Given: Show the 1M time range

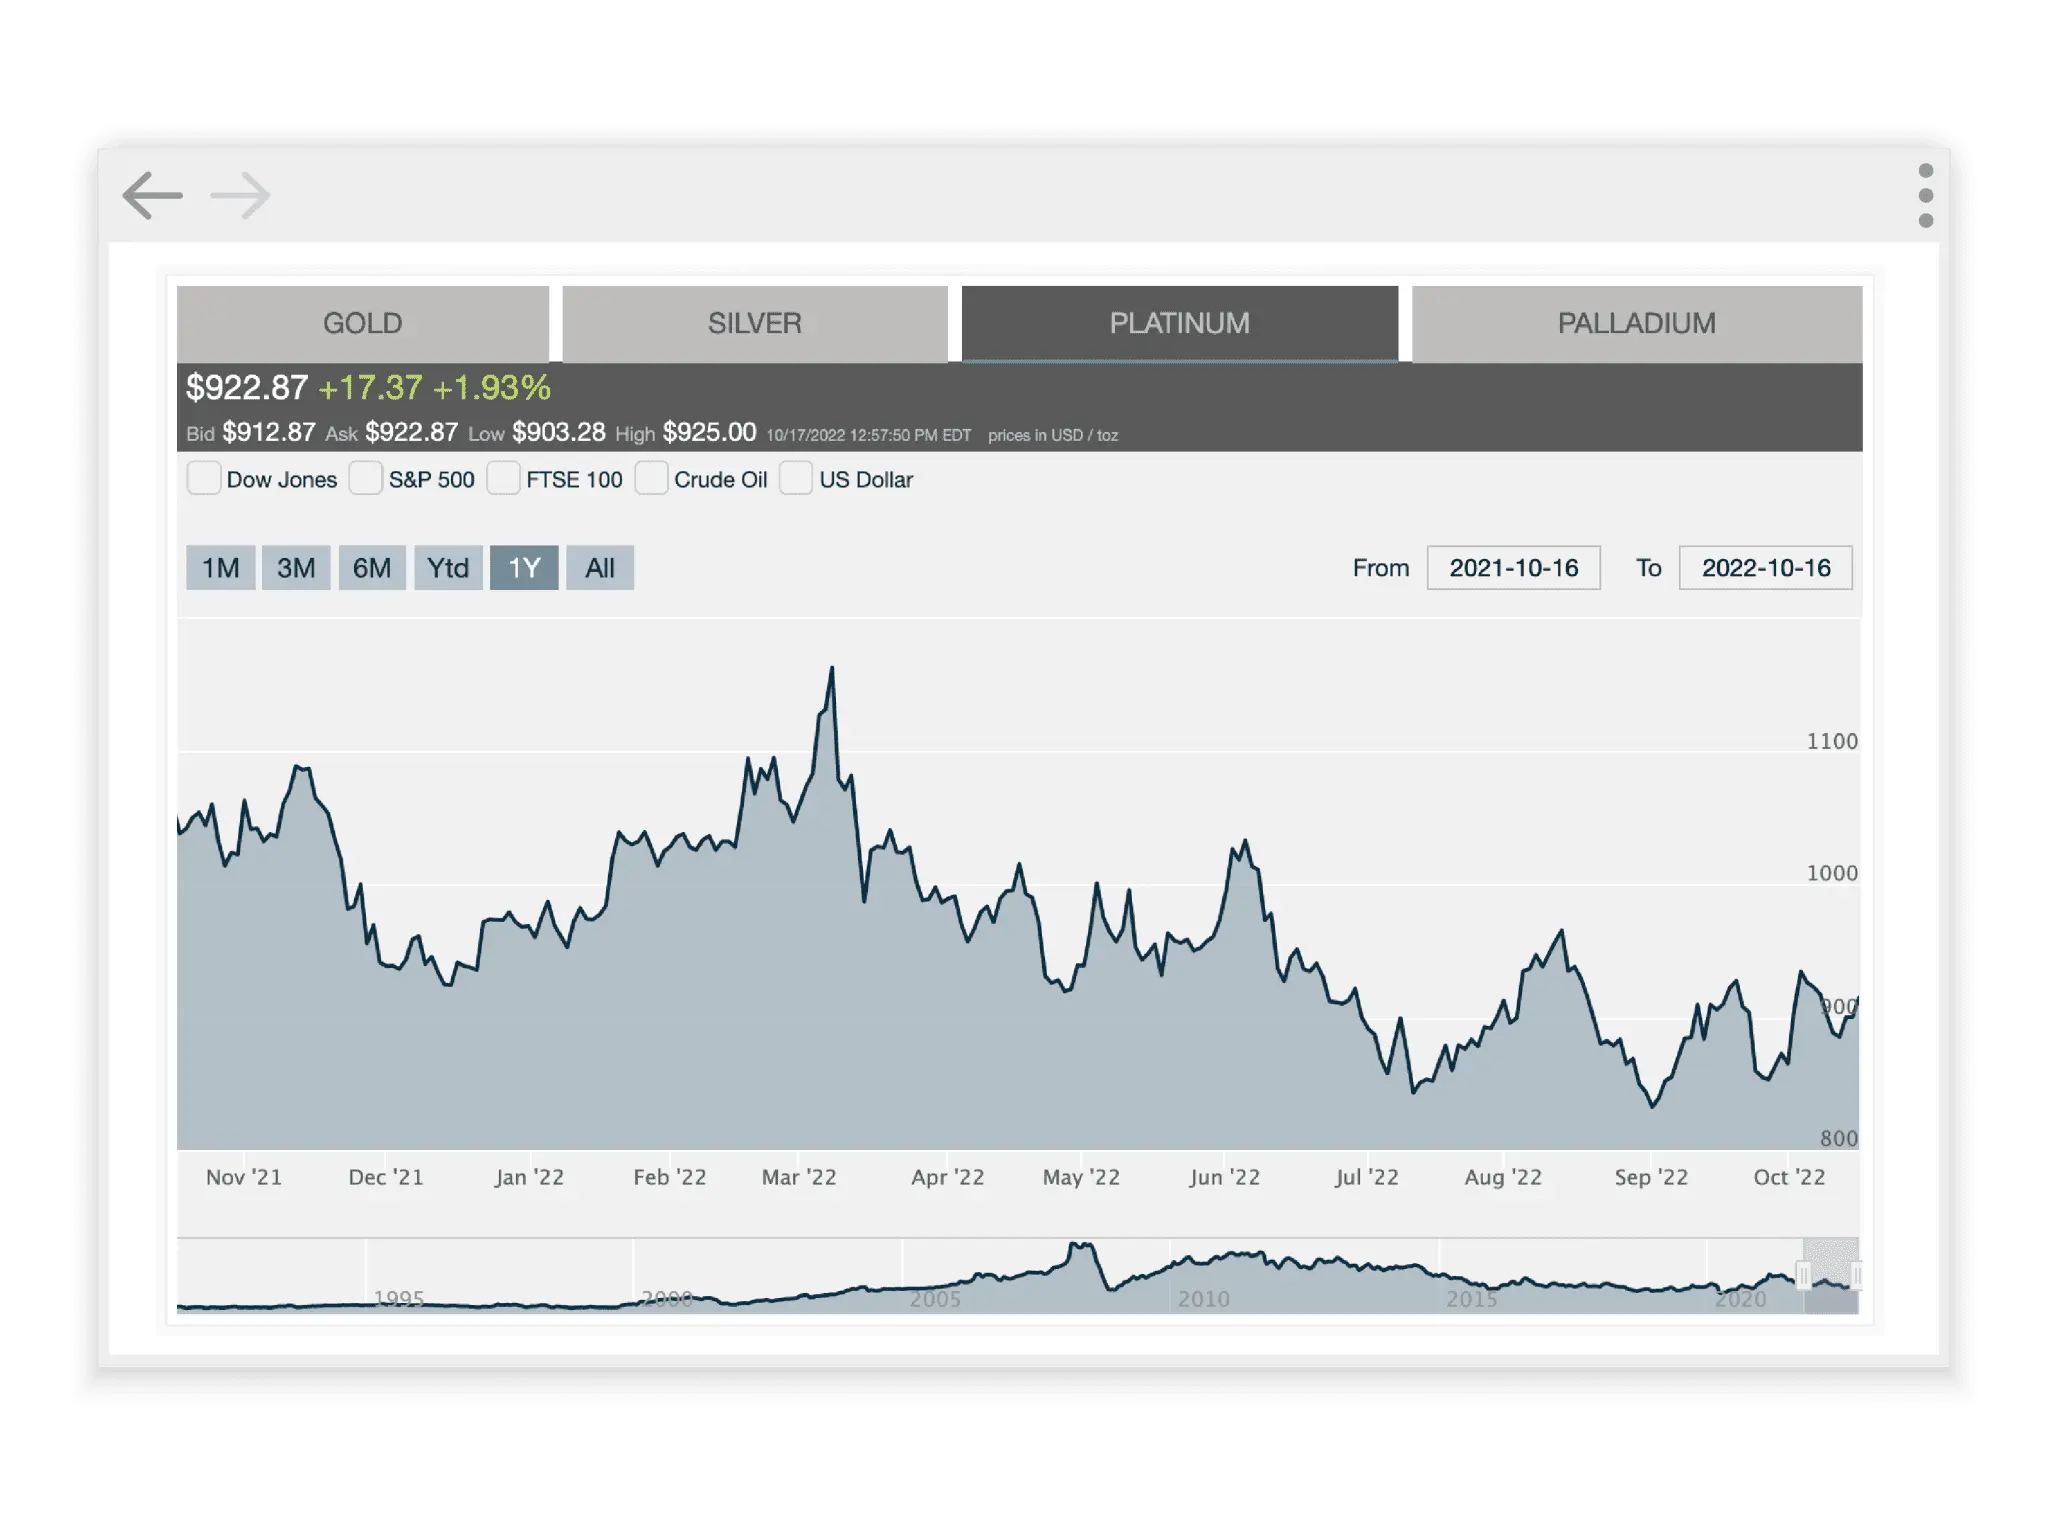Looking at the screenshot, I should [x=220, y=567].
